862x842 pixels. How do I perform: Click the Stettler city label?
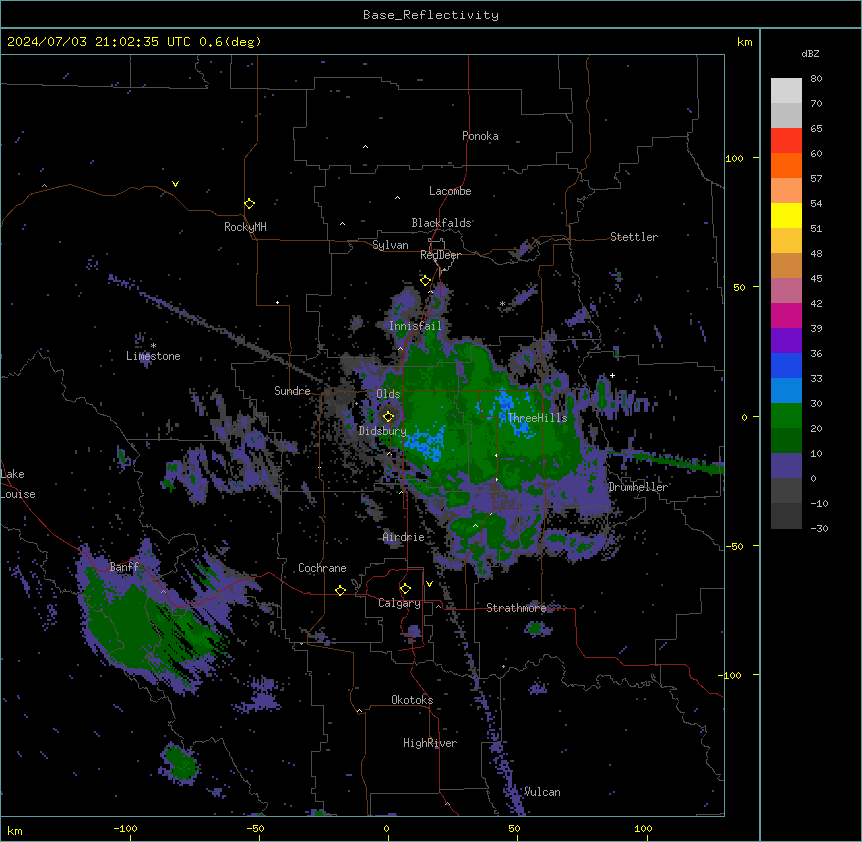tap(634, 237)
